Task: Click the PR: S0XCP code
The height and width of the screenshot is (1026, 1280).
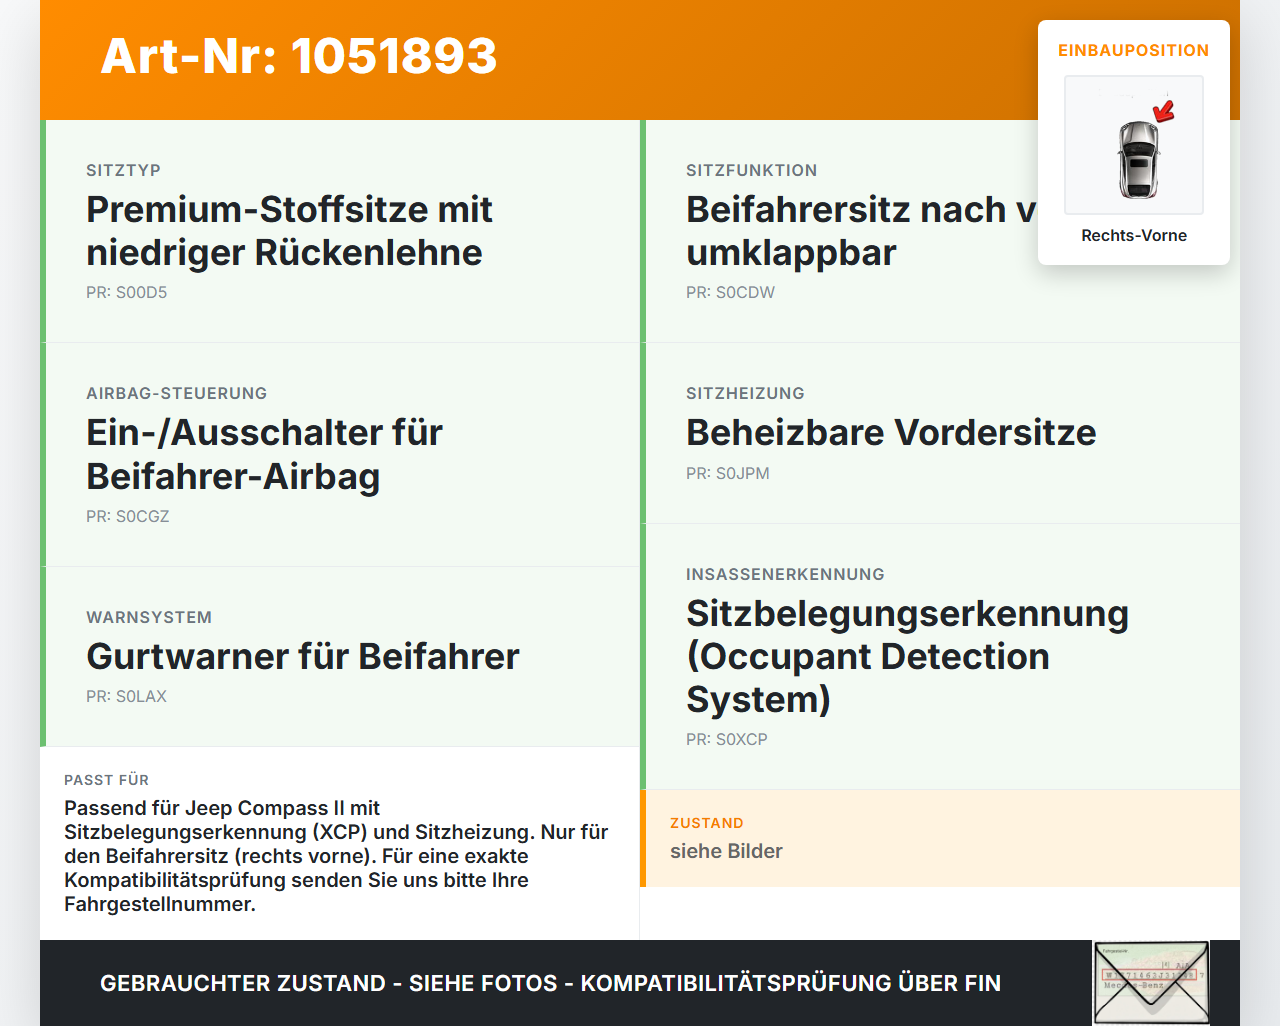Action: 727,740
